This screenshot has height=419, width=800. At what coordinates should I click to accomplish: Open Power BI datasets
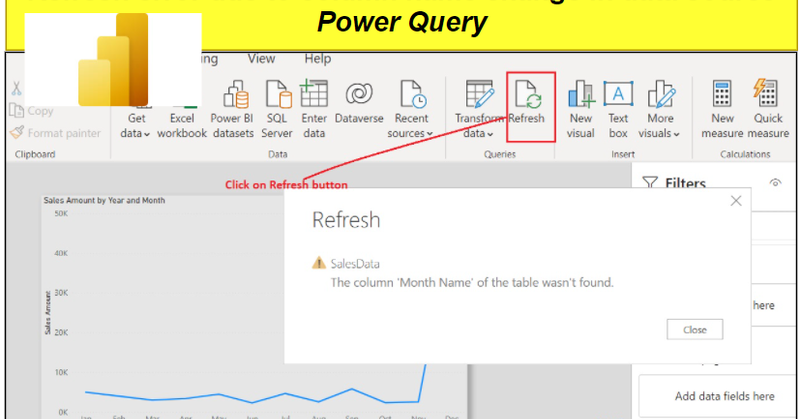coord(233,110)
